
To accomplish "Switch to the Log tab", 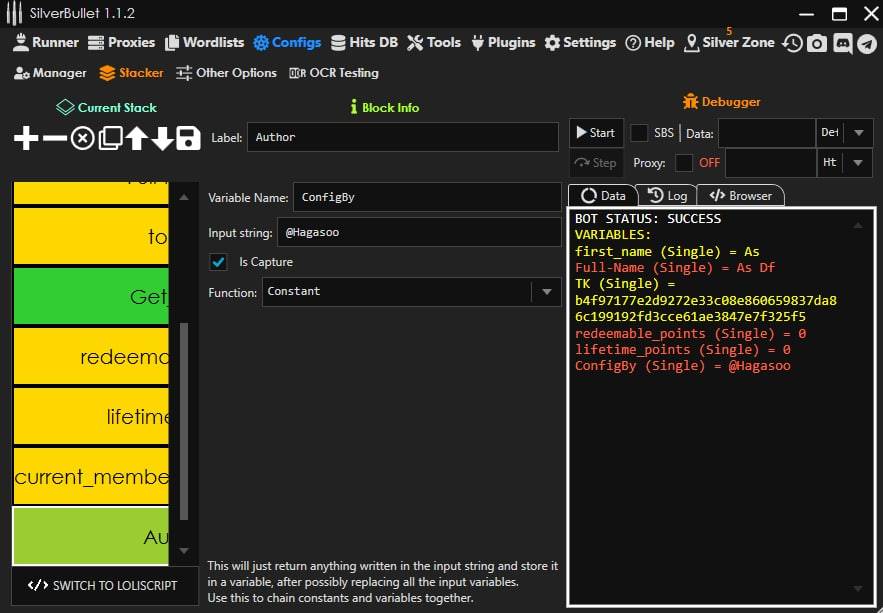I will tap(667, 196).
